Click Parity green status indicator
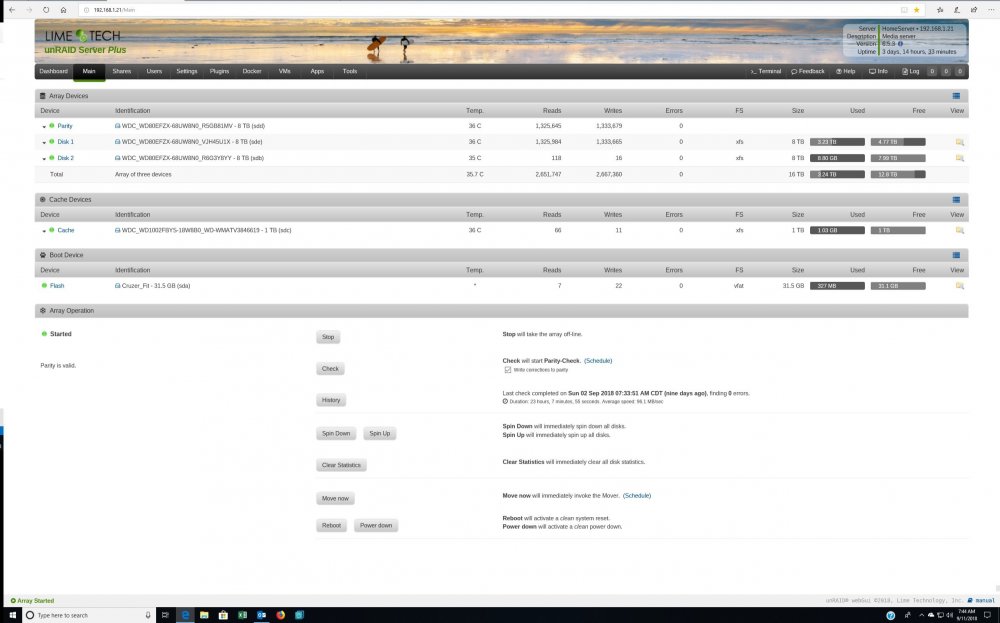The width and height of the screenshot is (1000, 623). click(52, 126)
